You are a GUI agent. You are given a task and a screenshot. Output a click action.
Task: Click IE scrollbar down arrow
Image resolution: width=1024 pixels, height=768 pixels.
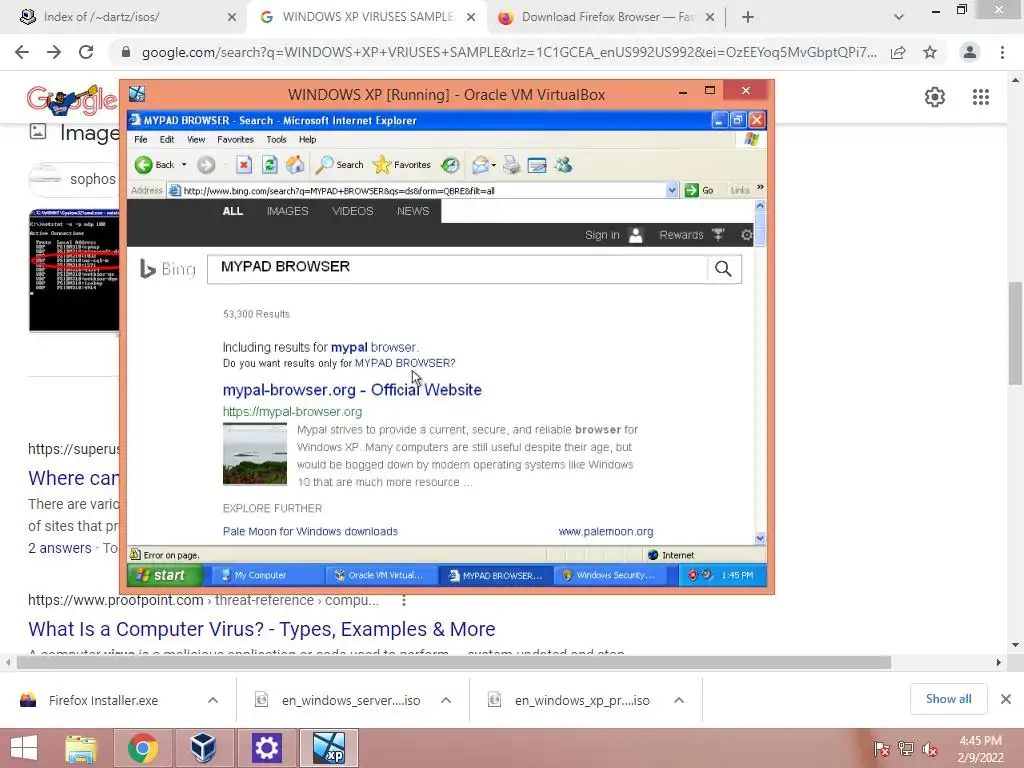click(760, 538)
